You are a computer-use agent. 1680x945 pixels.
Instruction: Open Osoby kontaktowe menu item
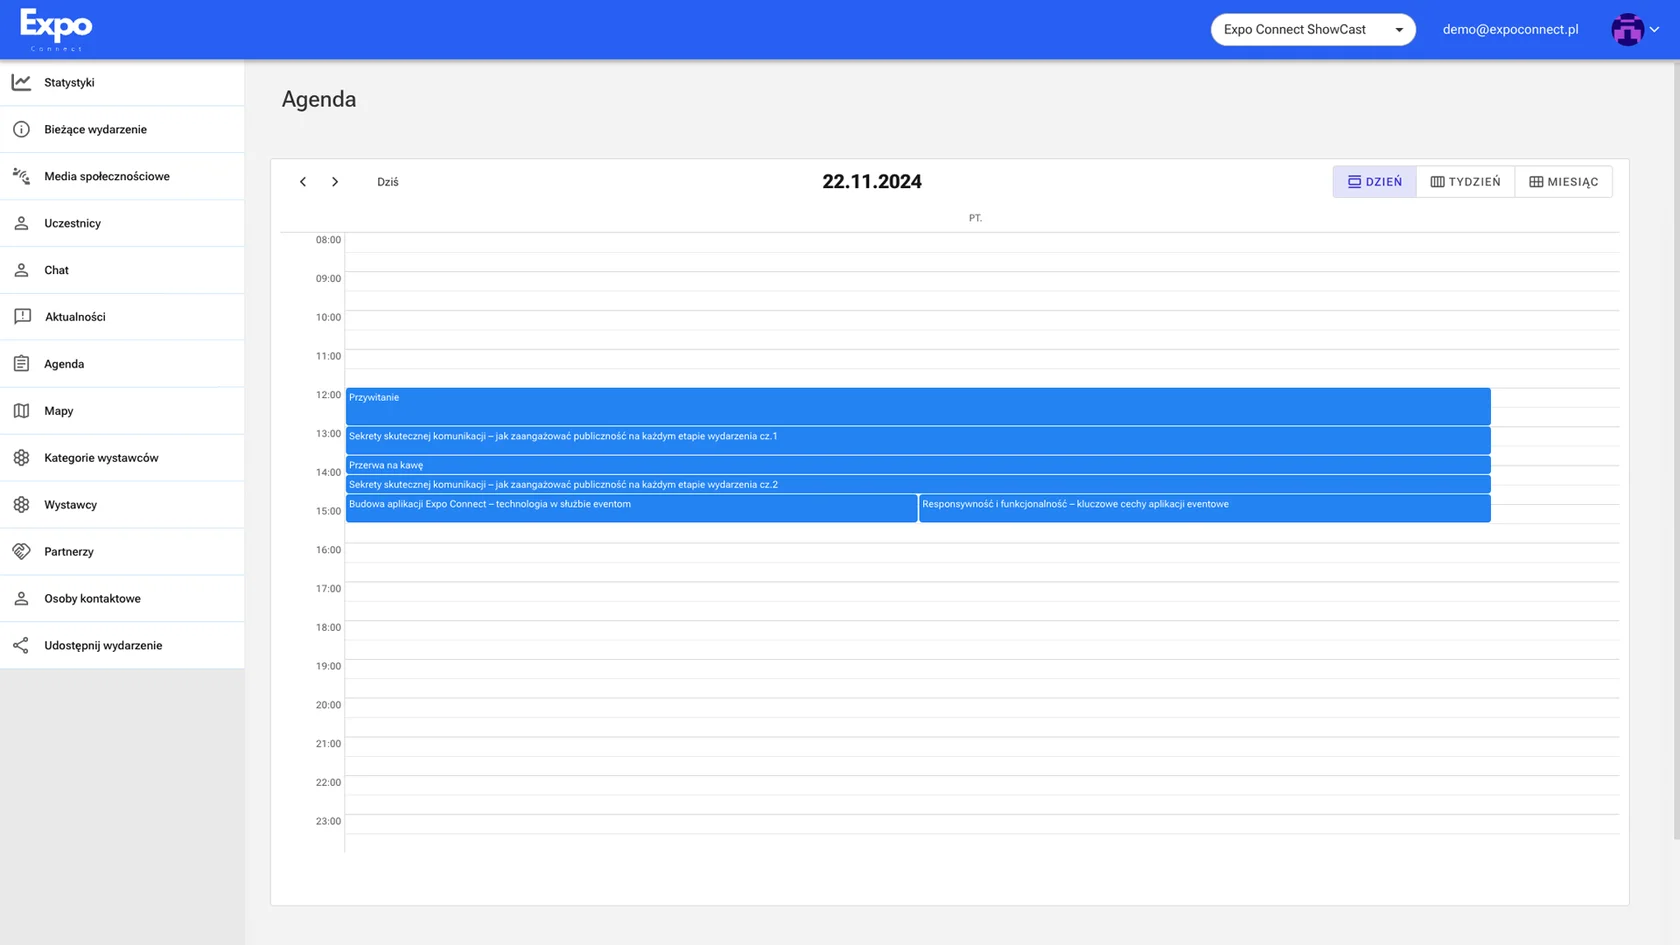pos(122,598)
